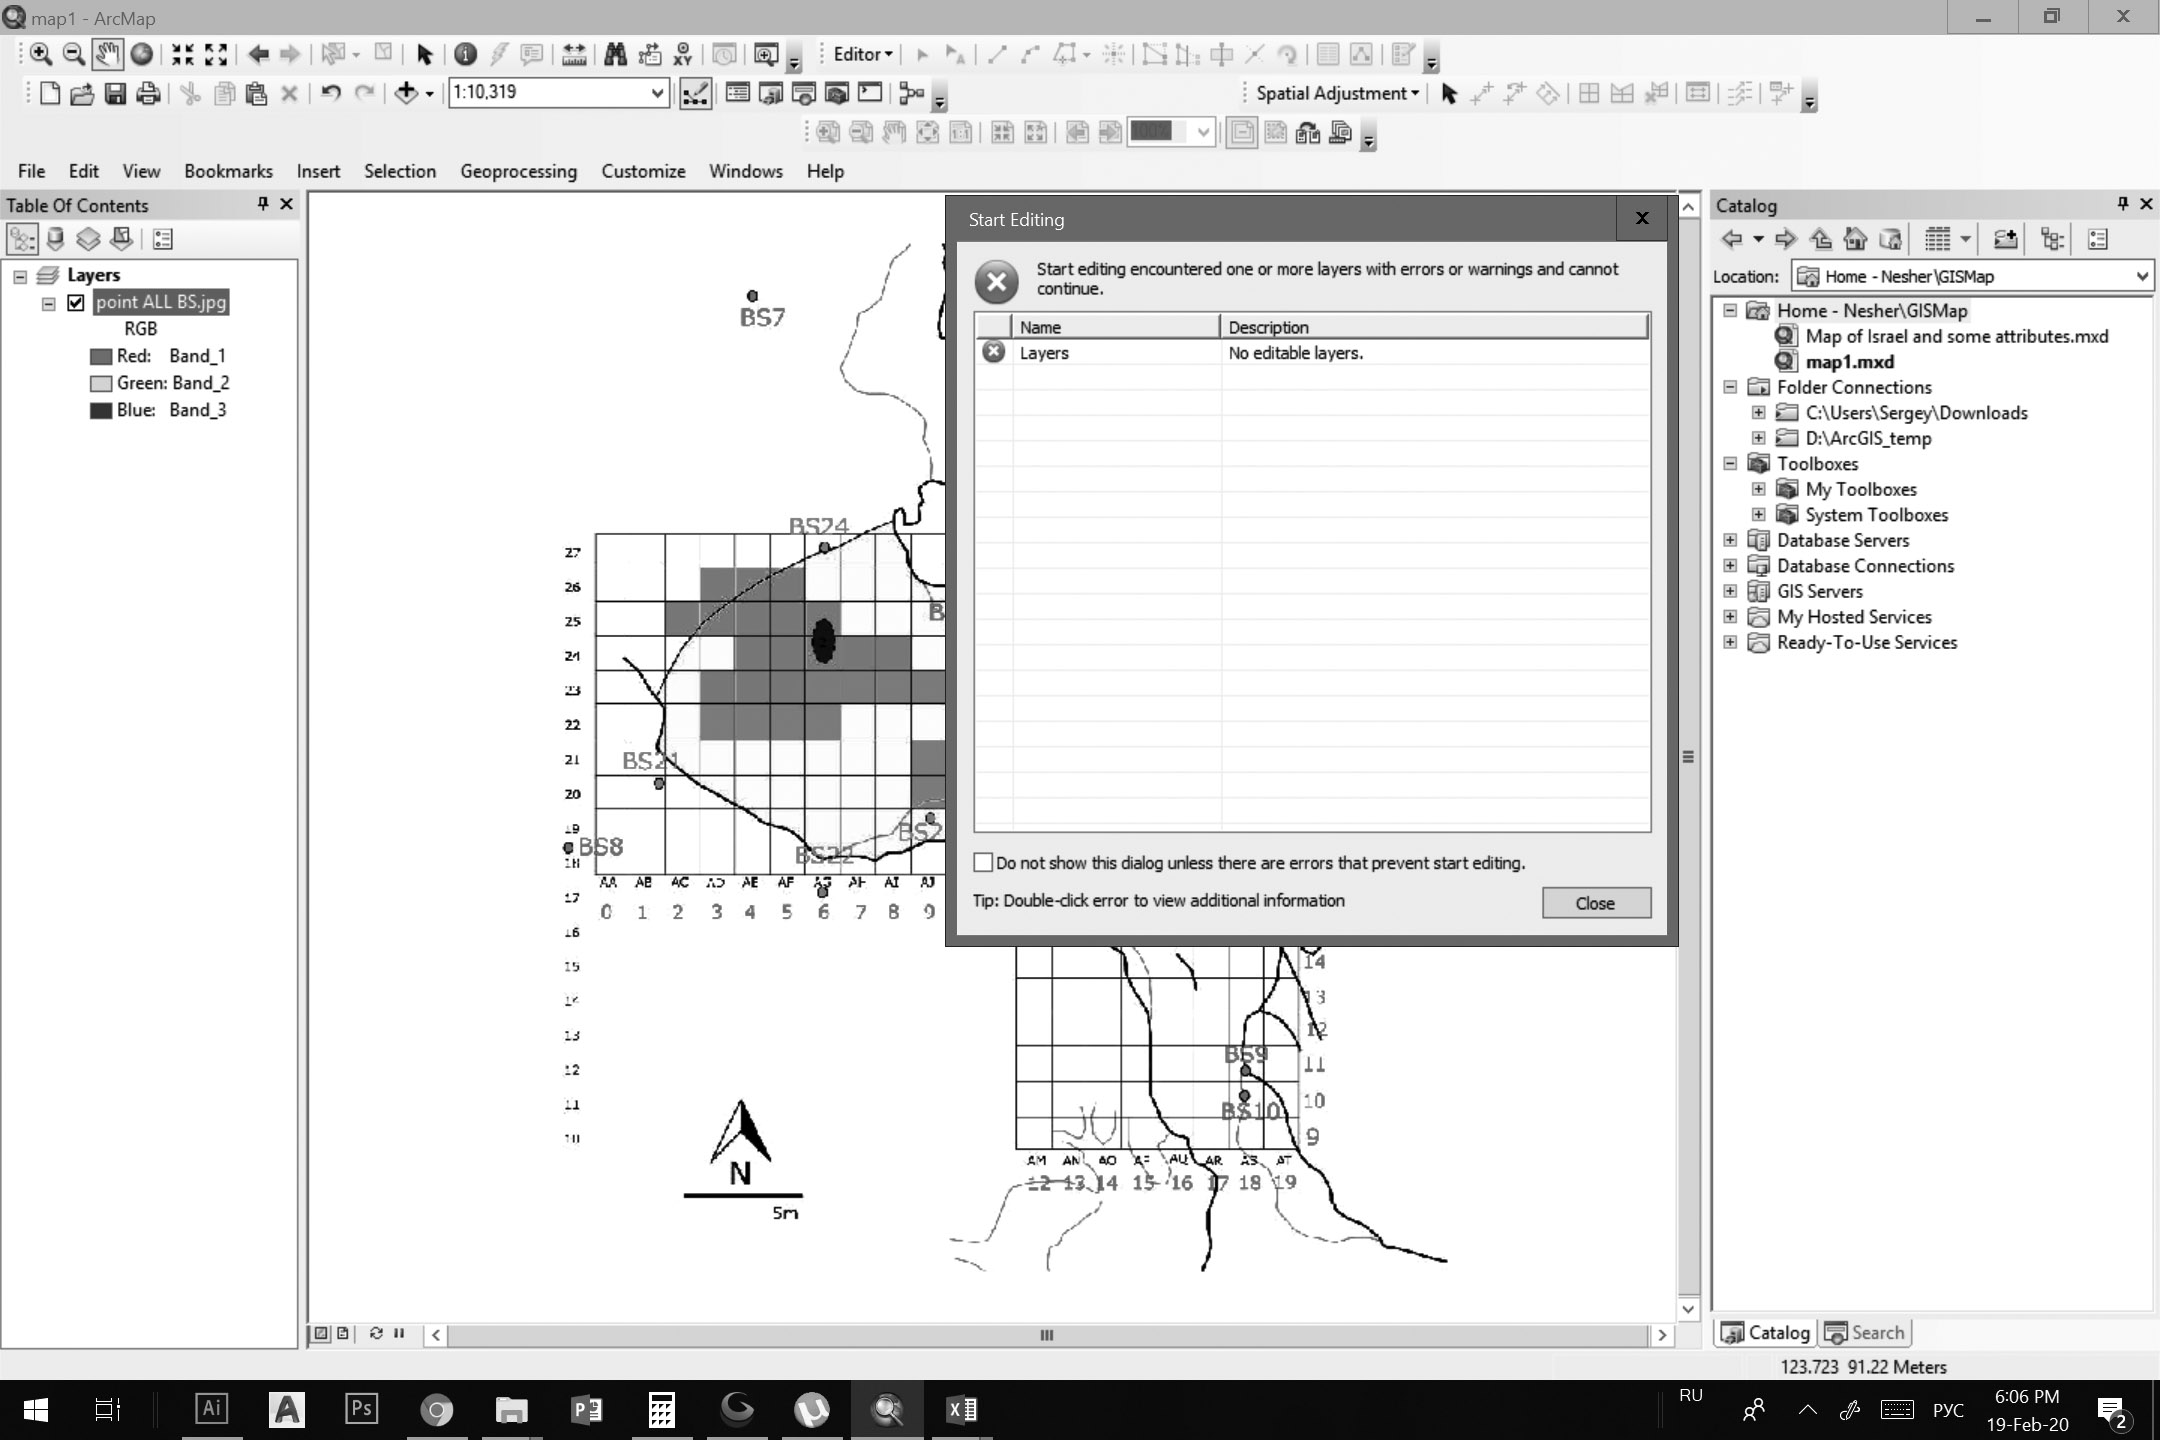Open the Geoprocessing menu
This screenshot has width=2160, height=1440.
point(518,171)
